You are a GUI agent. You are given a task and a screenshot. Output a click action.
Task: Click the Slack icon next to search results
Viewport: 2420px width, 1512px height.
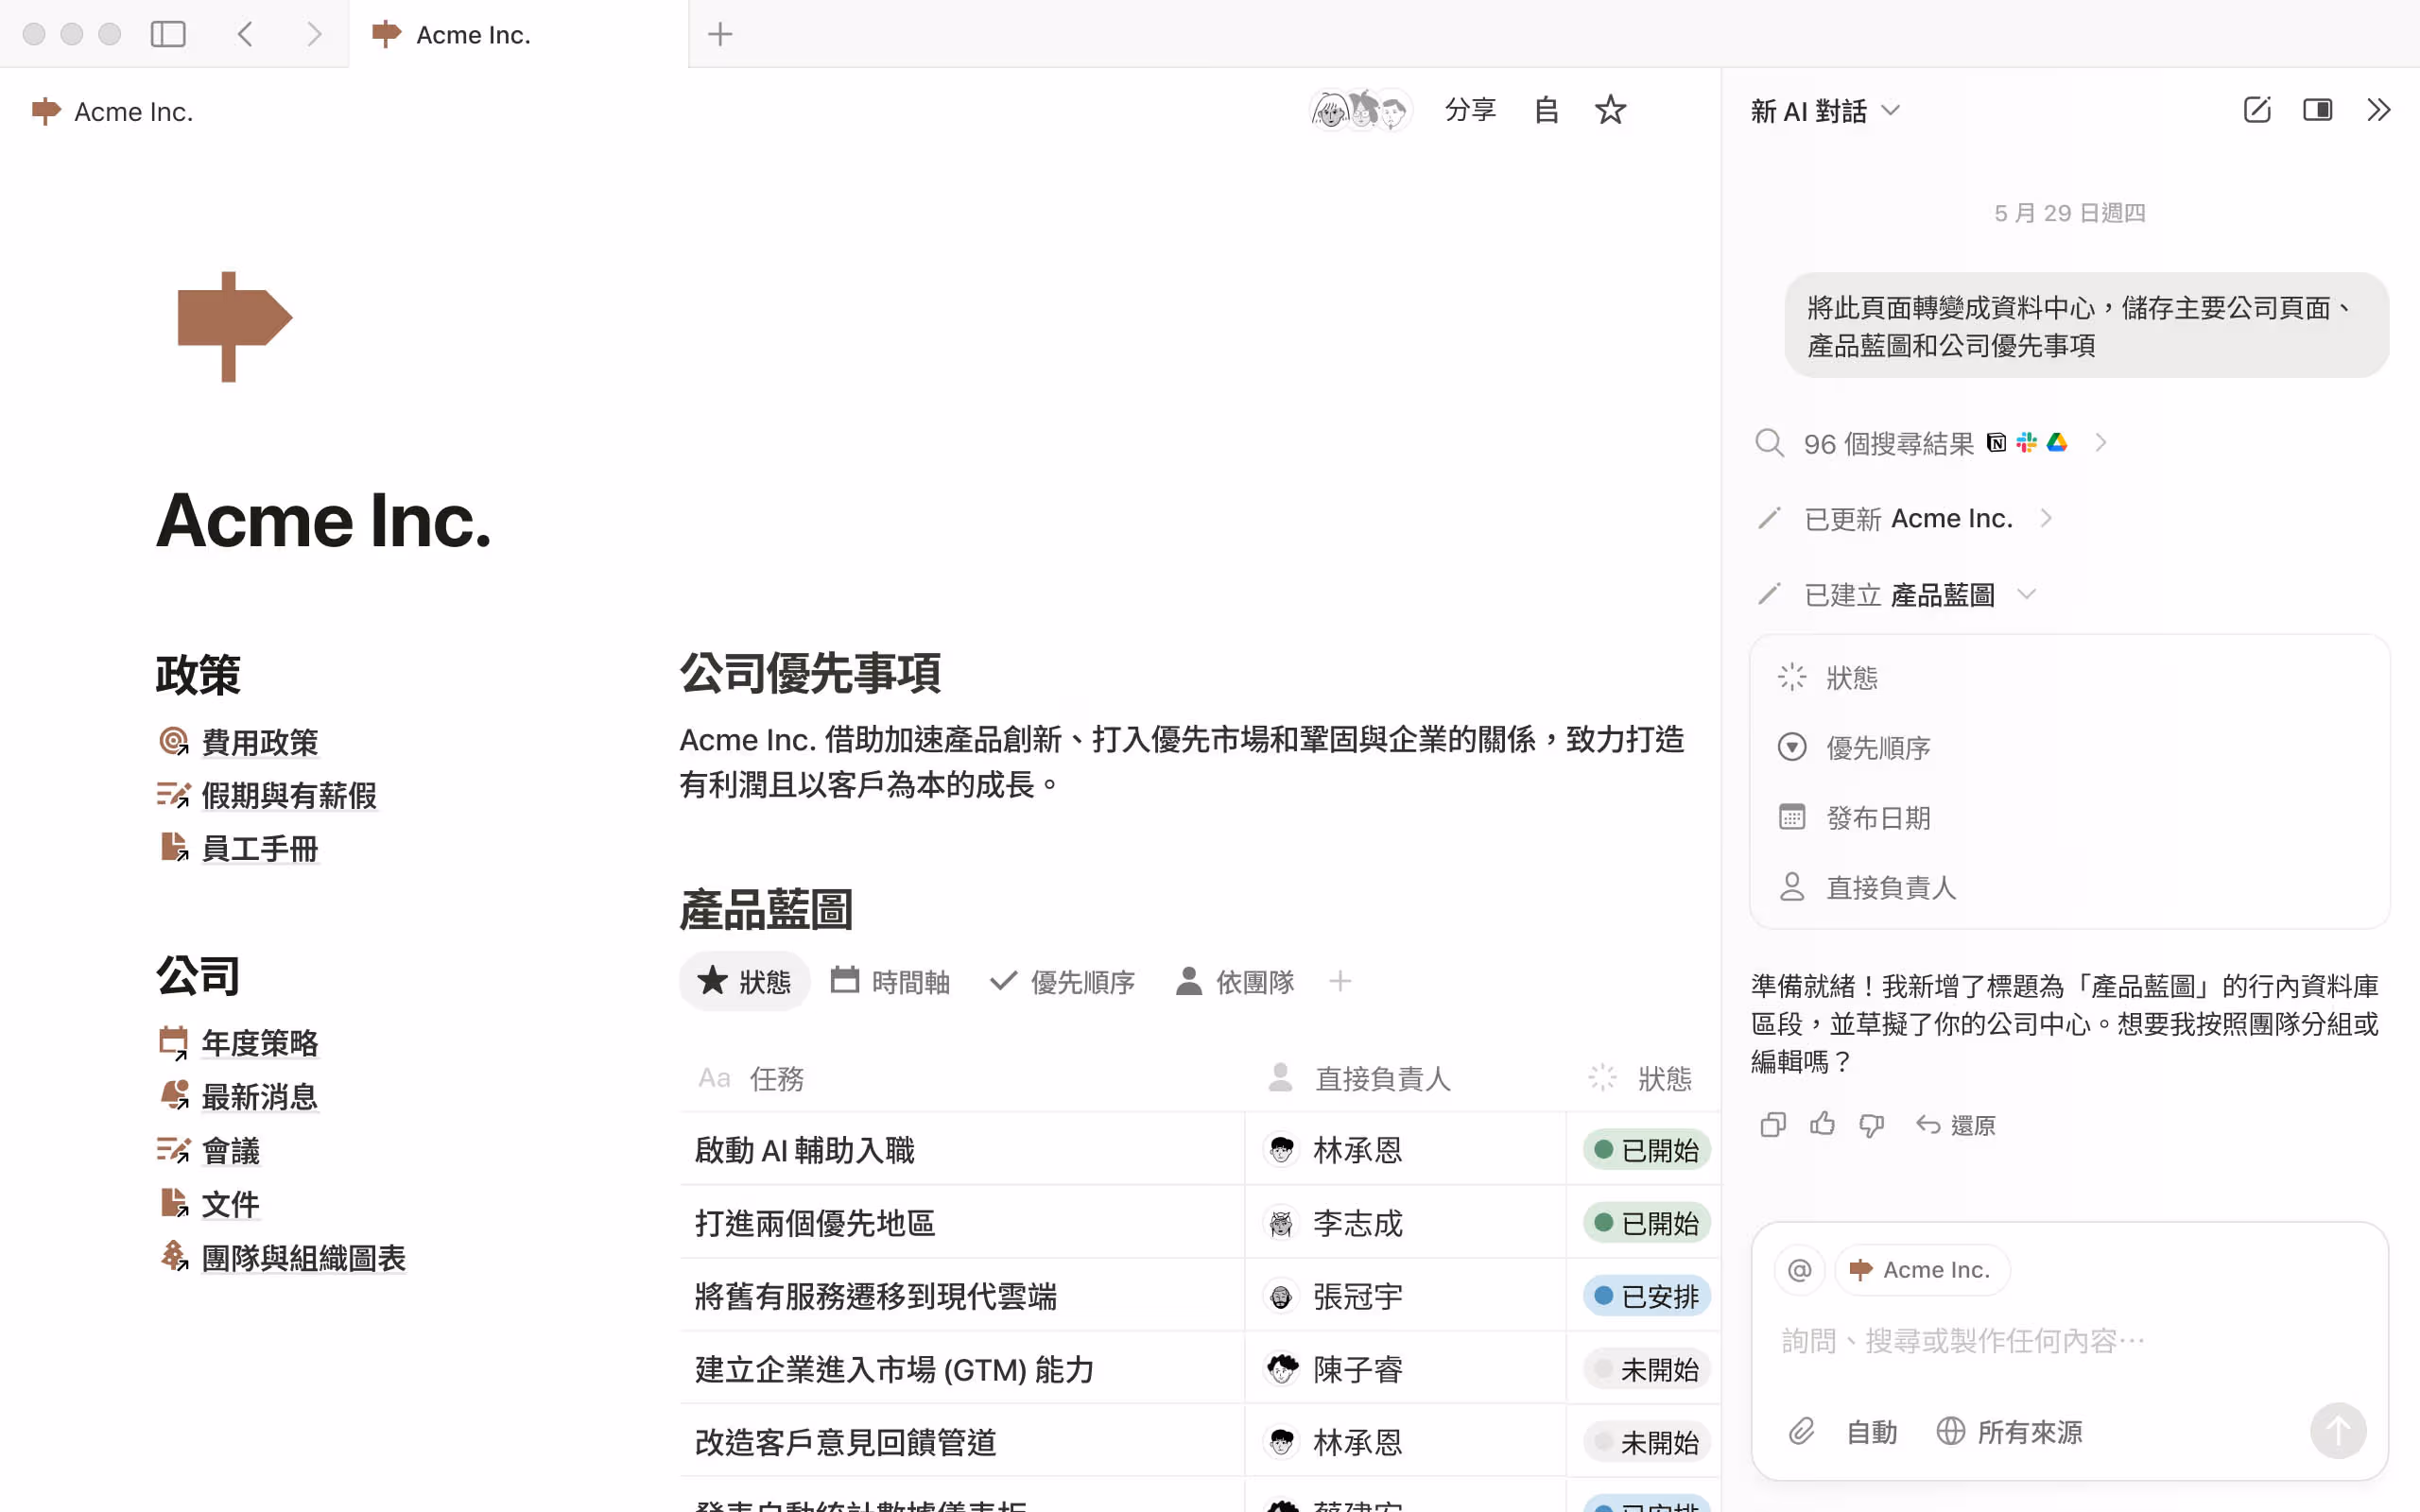2027,442
